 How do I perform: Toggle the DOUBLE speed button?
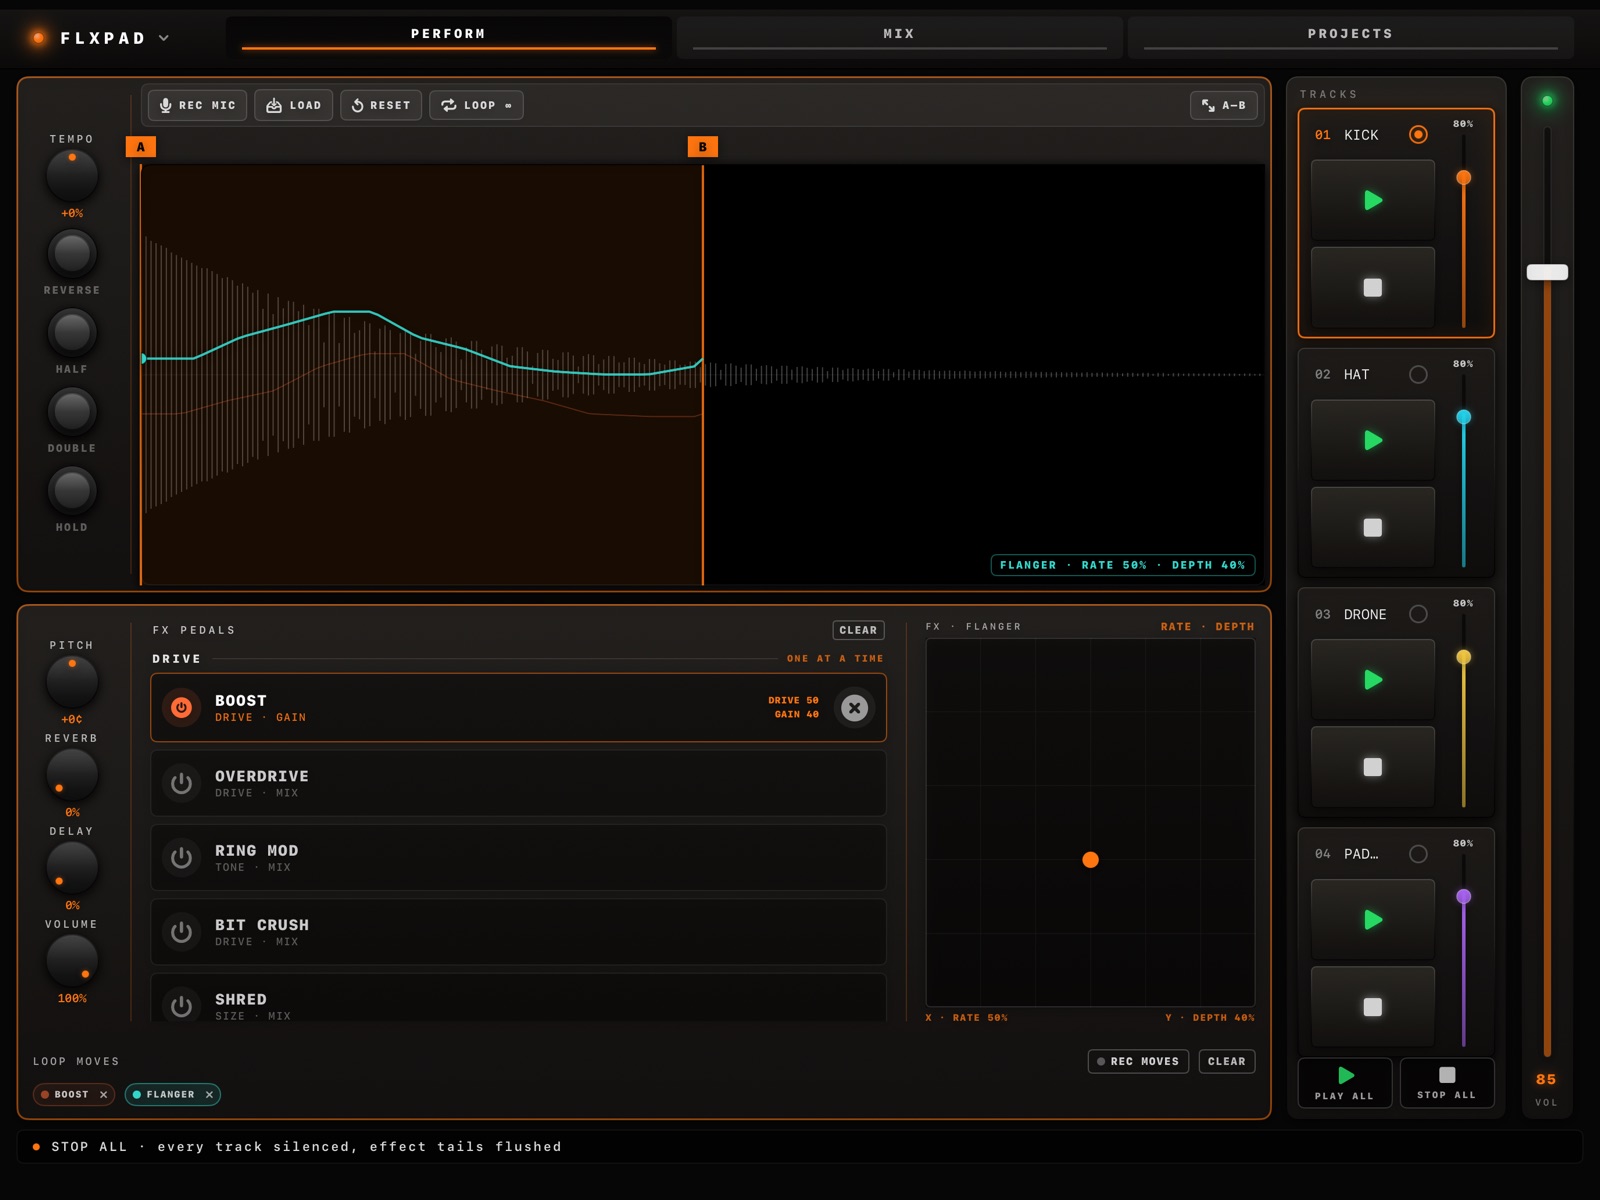point(72,411)
